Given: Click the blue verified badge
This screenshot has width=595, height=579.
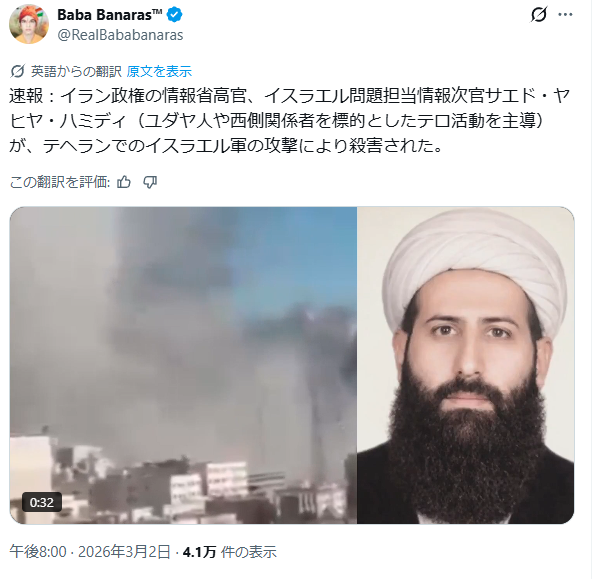Looking at the screenshot, I should click(x=175, y=15).
